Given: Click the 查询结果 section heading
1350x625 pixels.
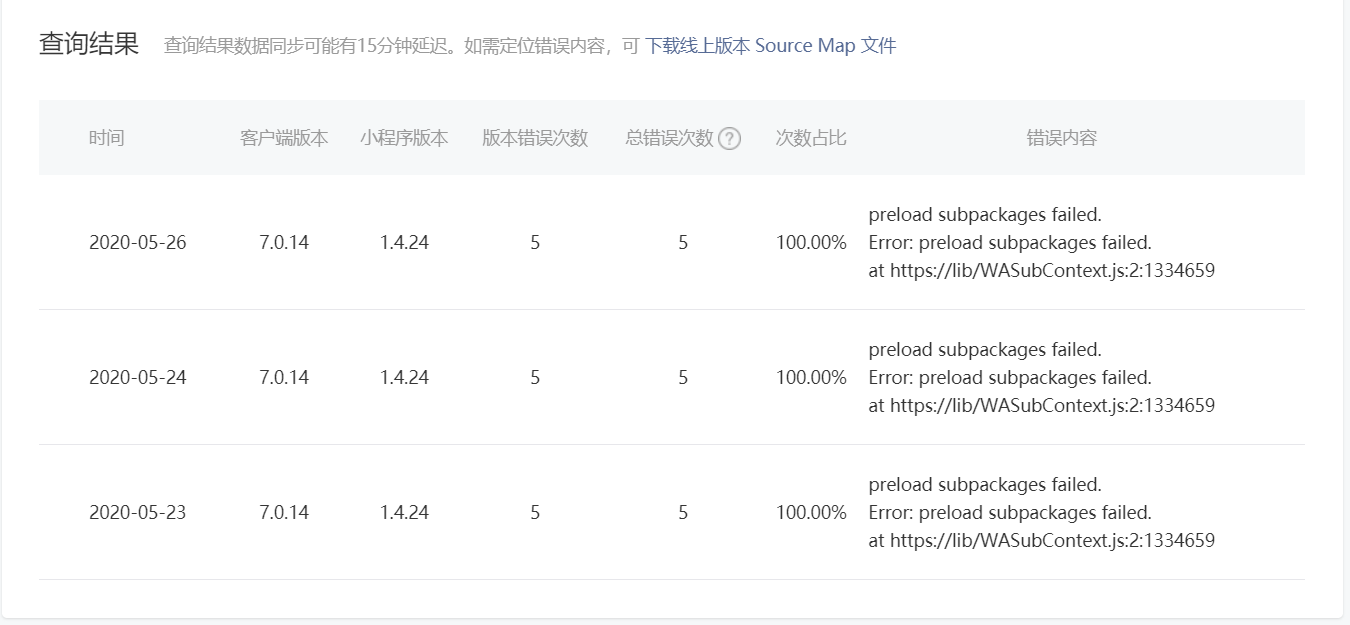Looking at the screenshot, I should pyautogui.click(x=89, y=45).
